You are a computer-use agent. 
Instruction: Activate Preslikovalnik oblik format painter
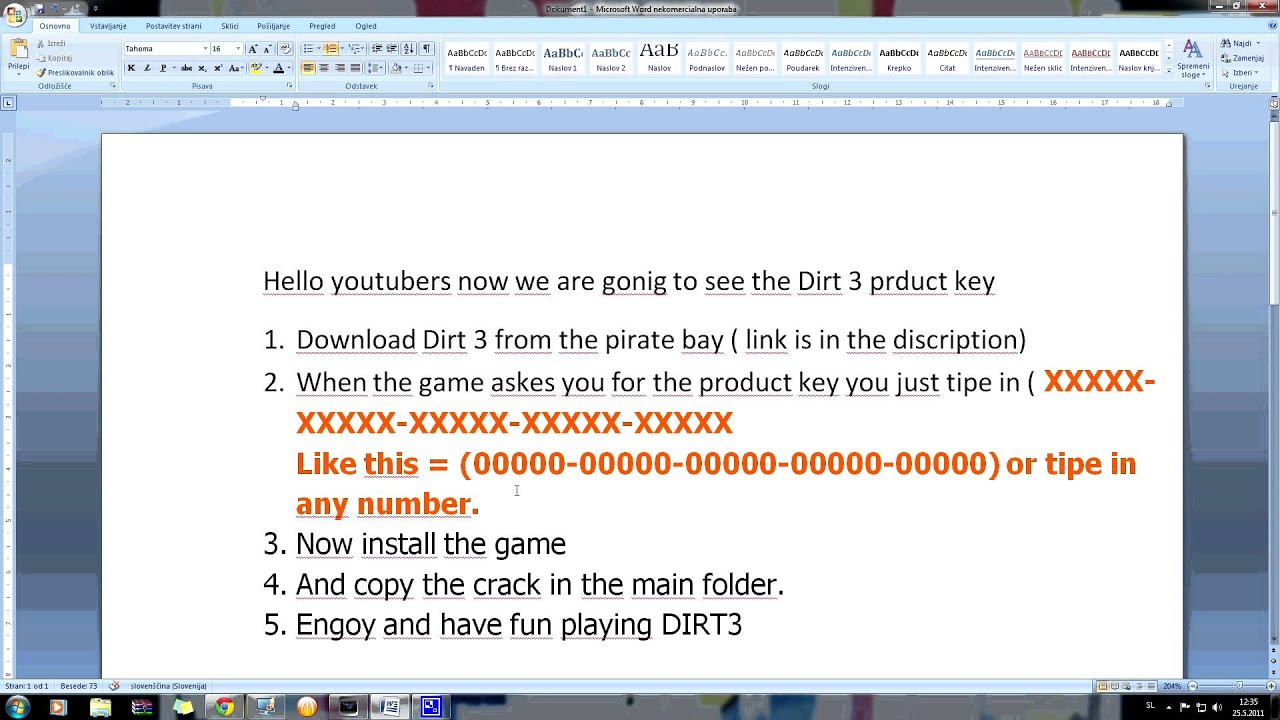tap(76, 72)
